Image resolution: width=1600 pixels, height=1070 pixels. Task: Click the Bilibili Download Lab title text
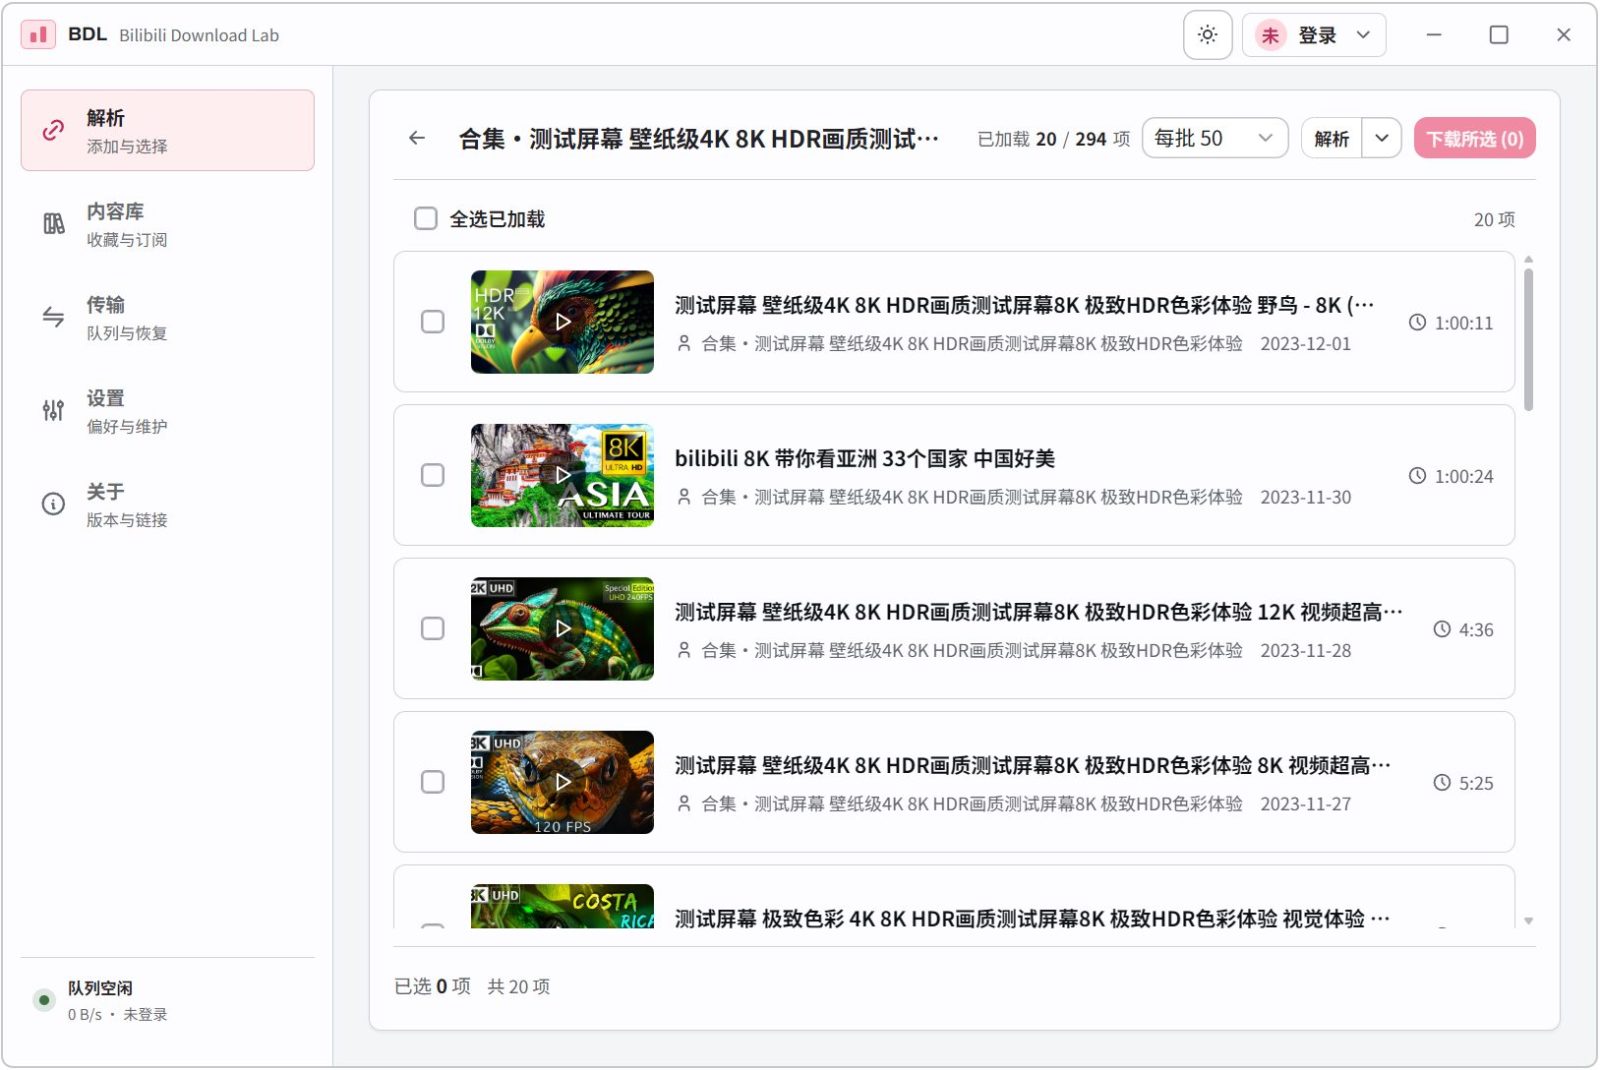(x=199, y=35)
